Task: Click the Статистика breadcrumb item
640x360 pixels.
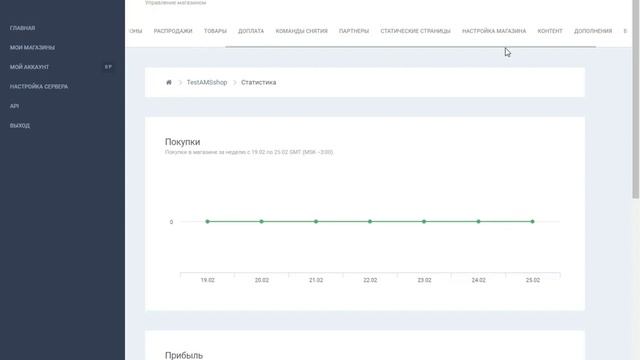Action: coord(258,82)
